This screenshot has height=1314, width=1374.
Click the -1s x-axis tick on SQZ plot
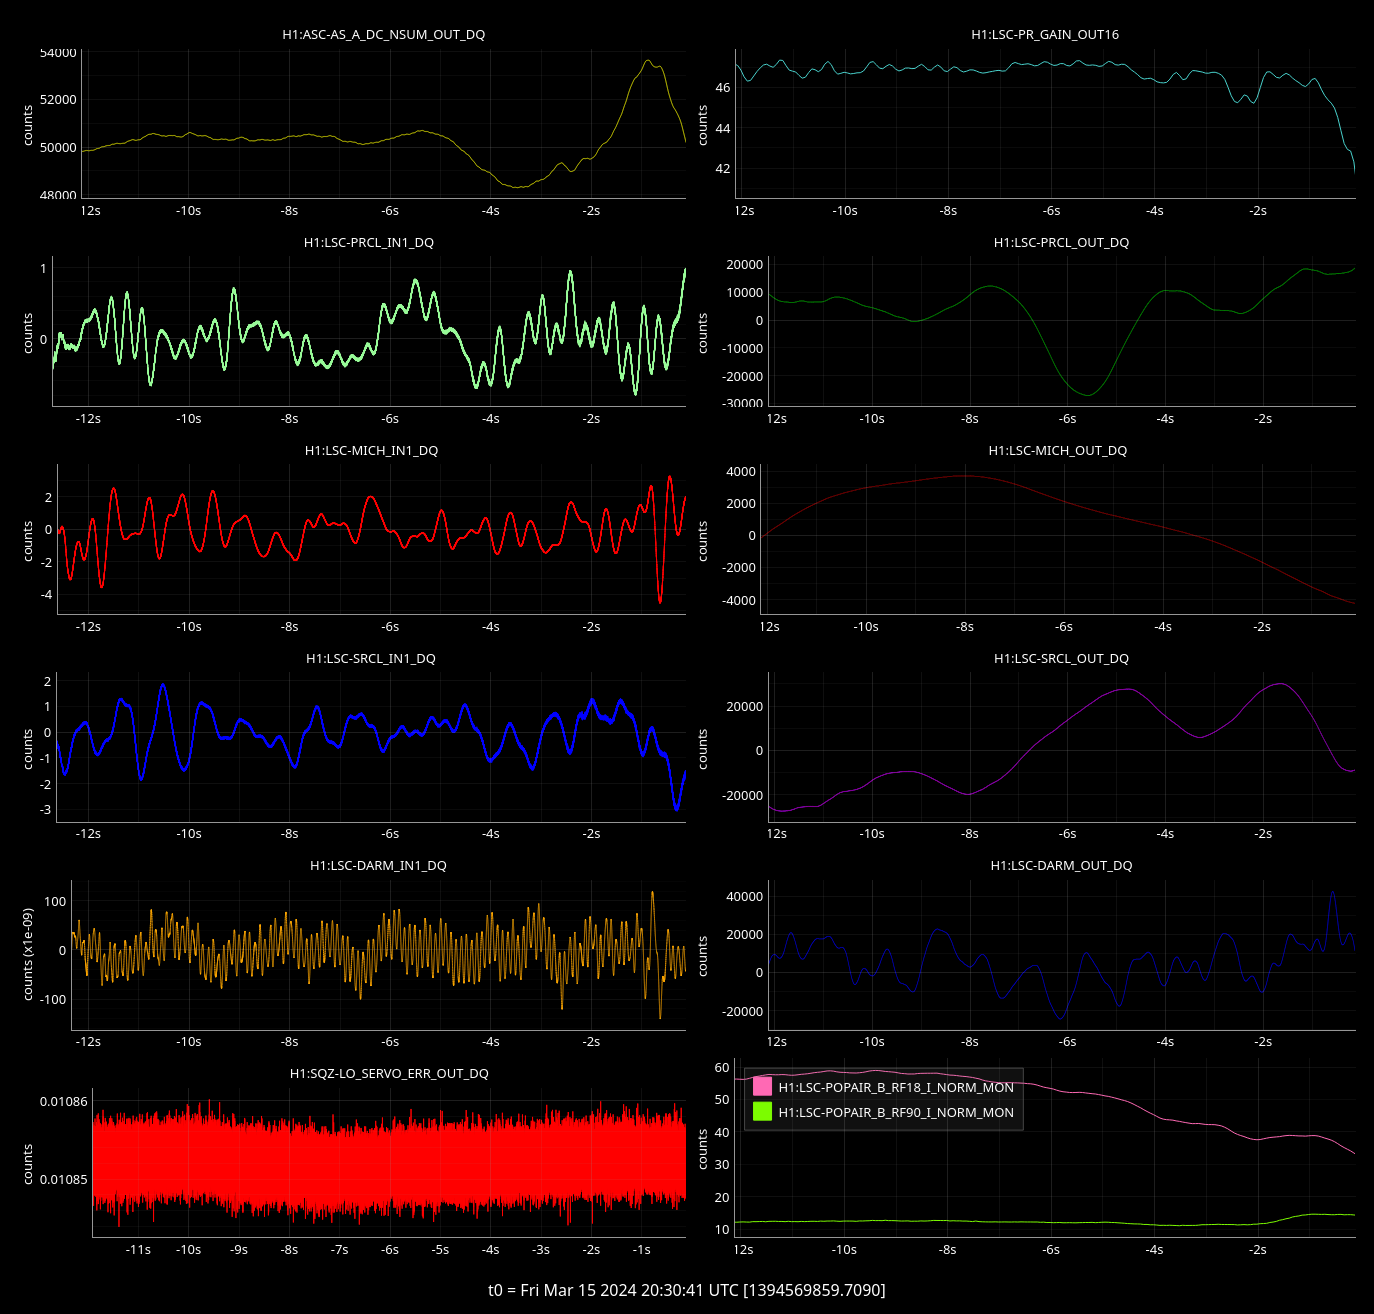(x=641, y=1249)
